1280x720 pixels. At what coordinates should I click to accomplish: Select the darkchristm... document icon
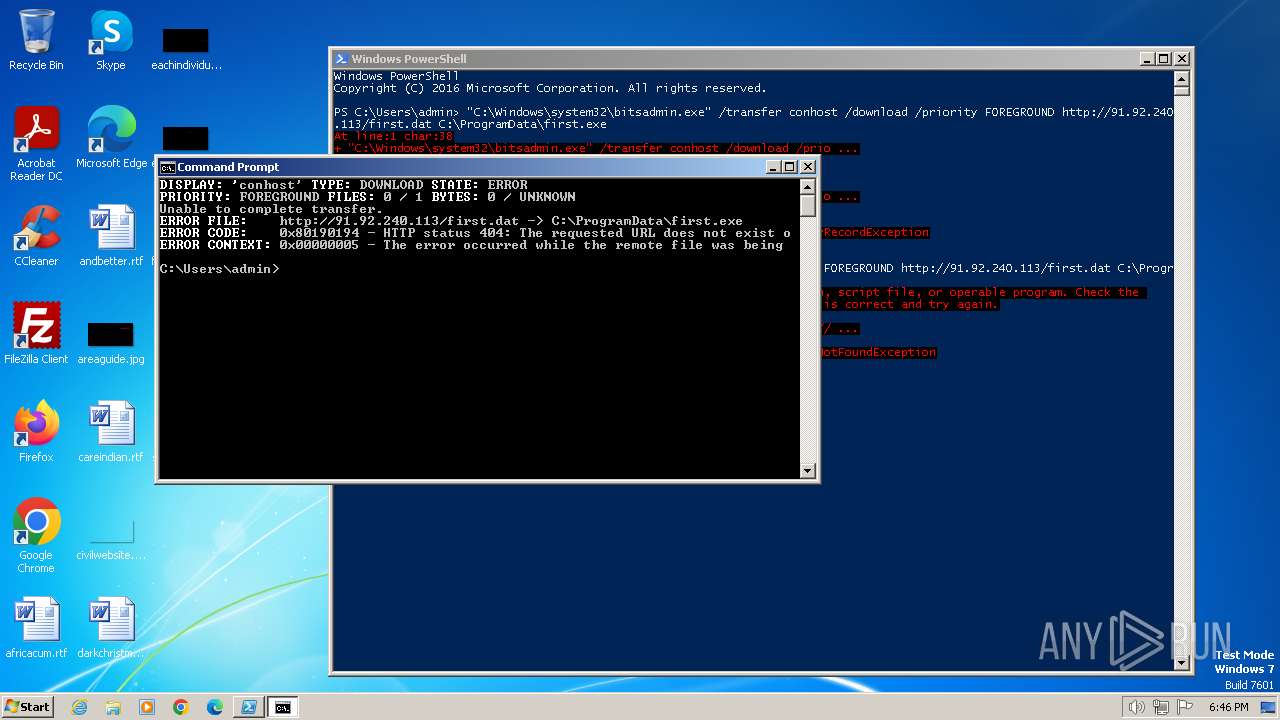tap(110, 628)
